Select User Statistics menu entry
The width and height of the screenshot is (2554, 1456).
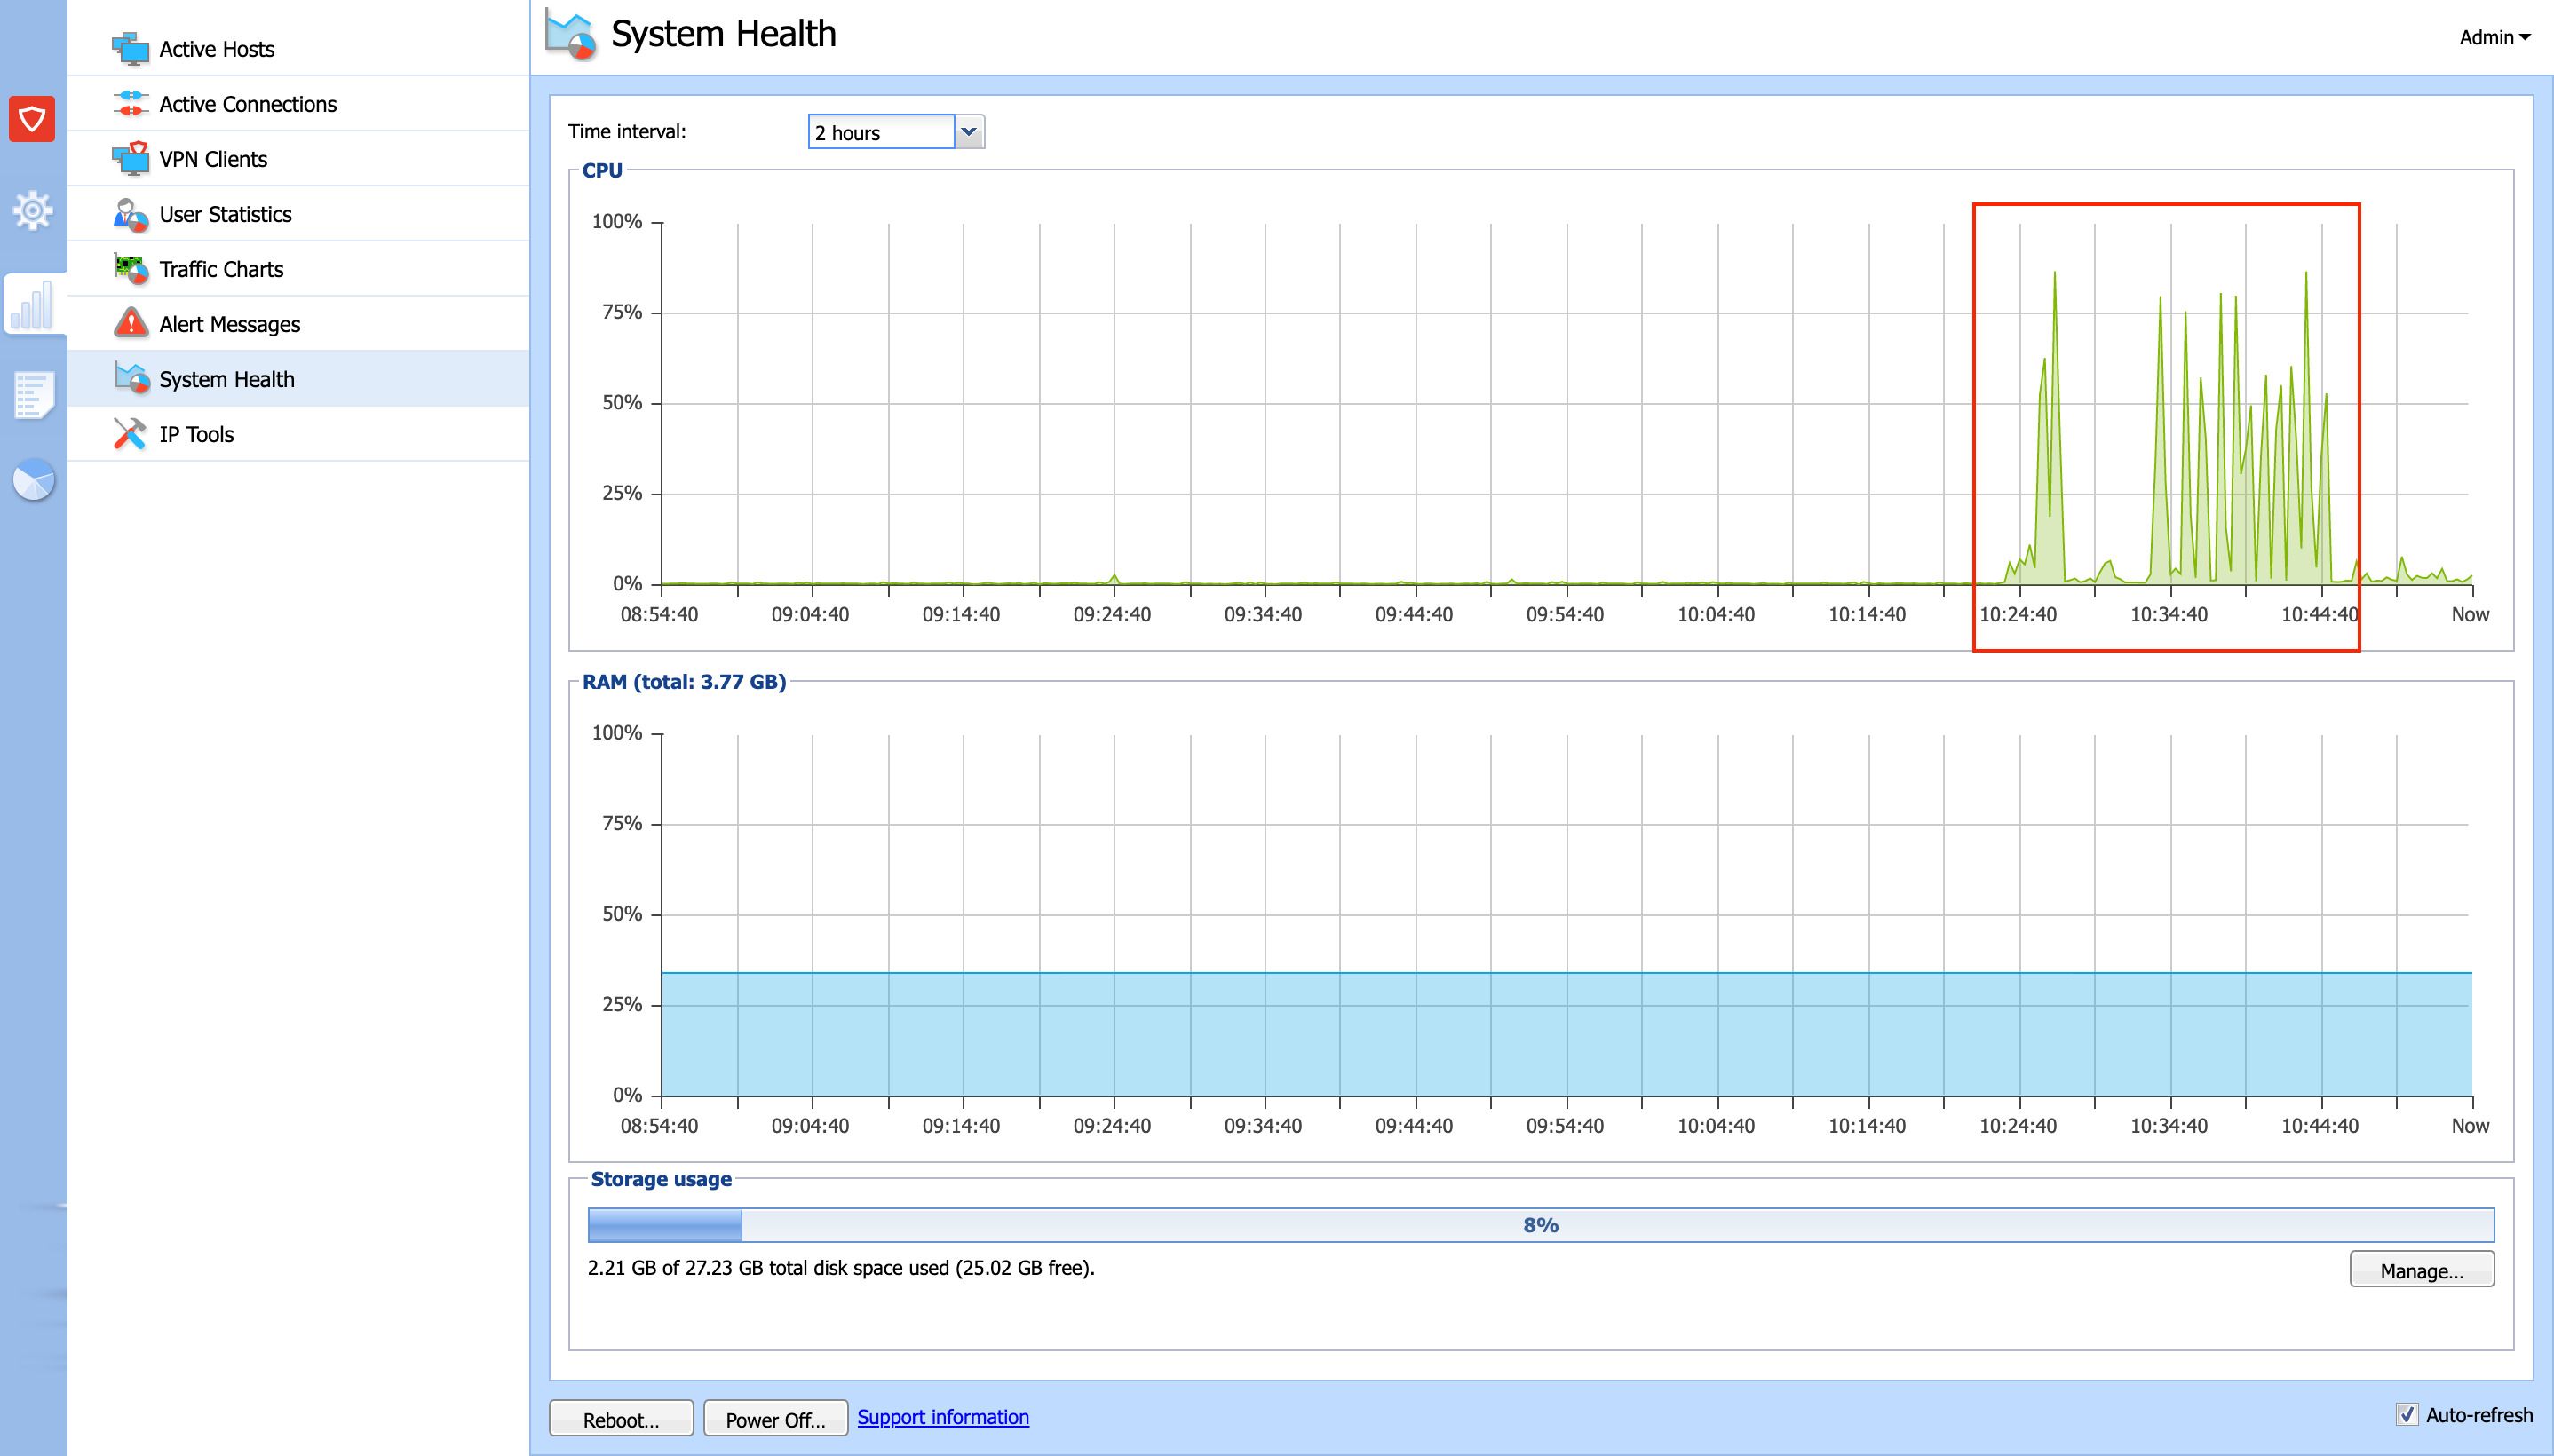tap(225, 214)
